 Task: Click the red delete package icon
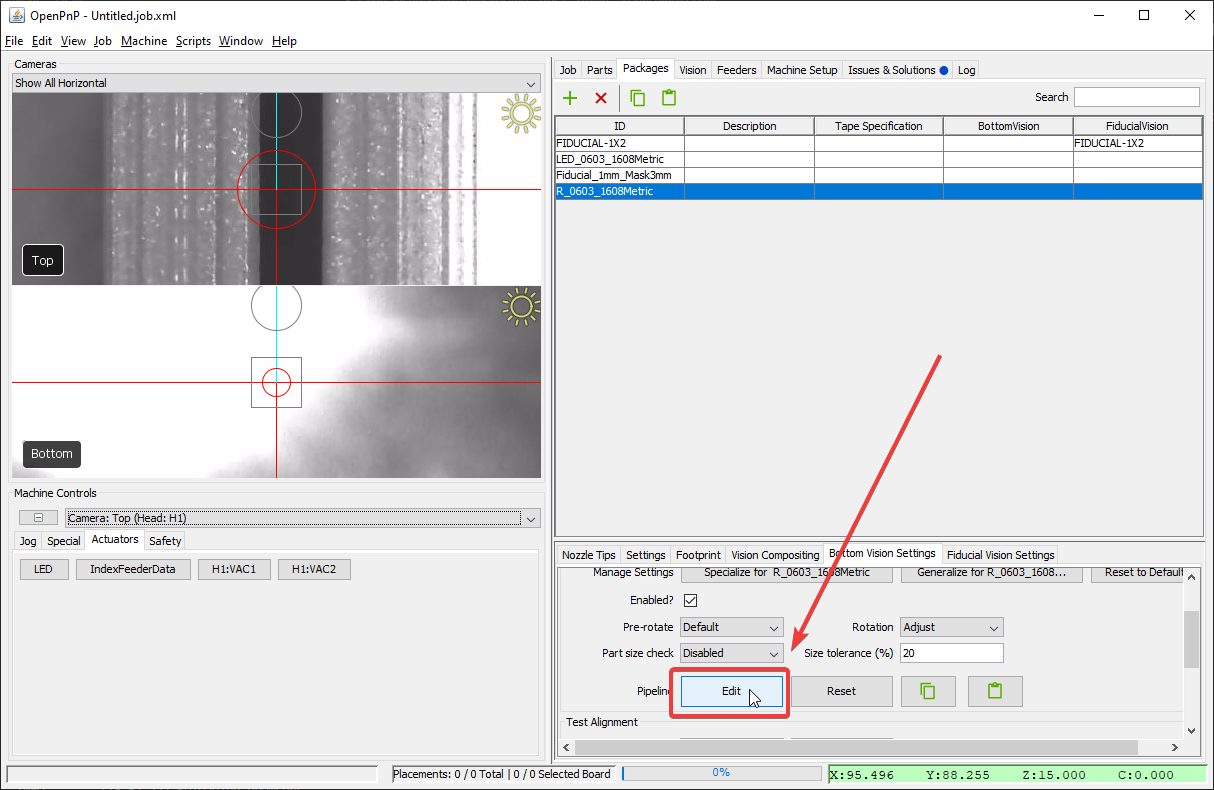[601, 98]
